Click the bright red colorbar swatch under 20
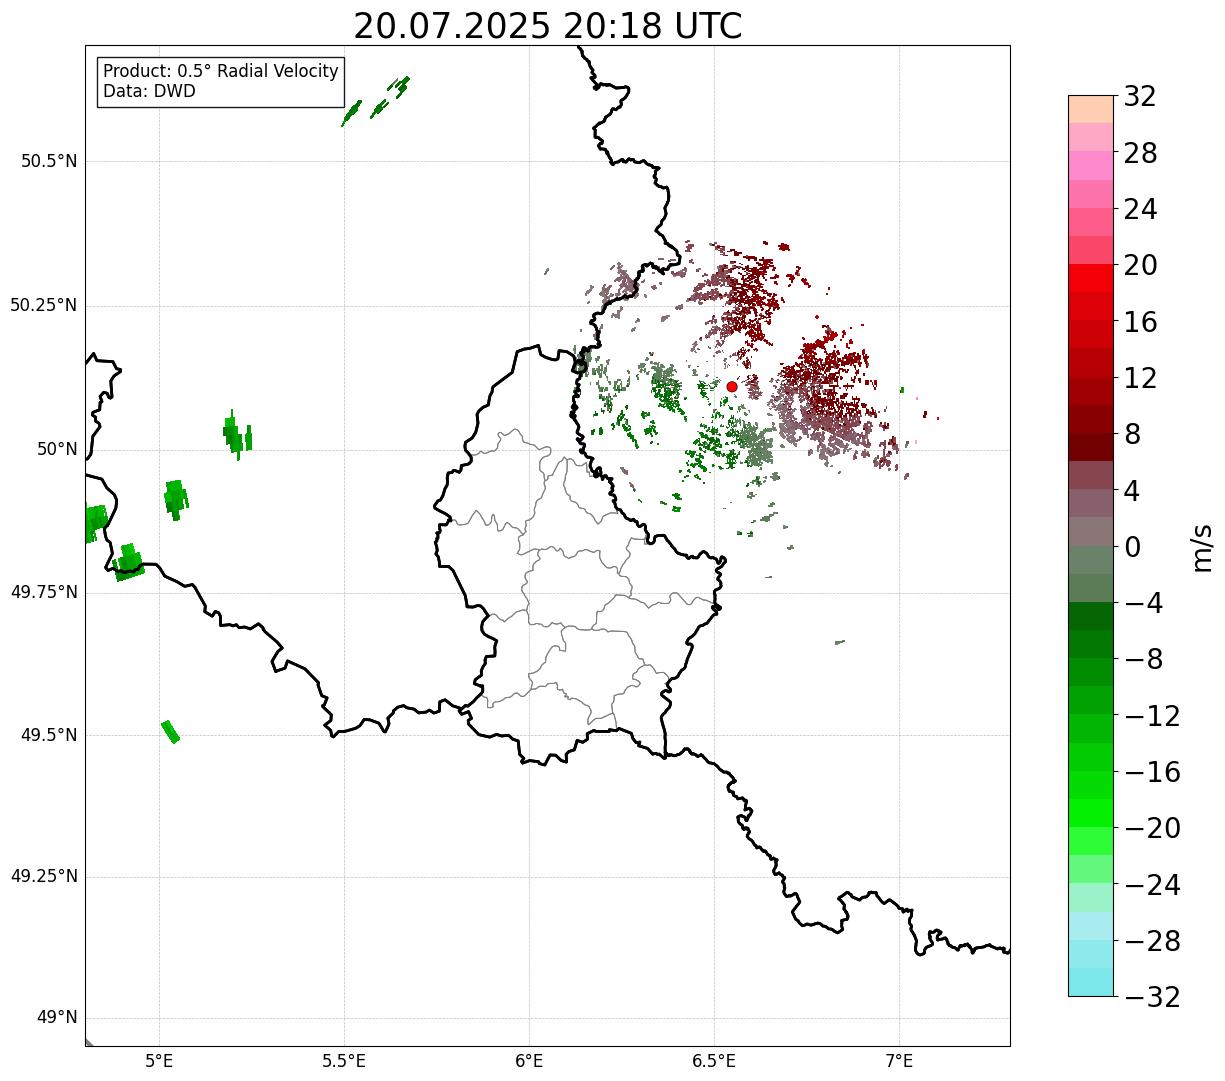Screen dimensions: 1225x1081 (x=1091, y=279)
